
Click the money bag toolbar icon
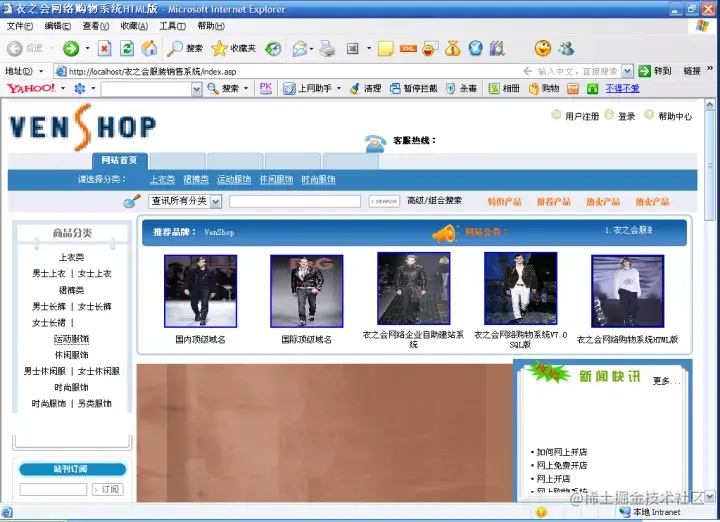click(452, 48)
